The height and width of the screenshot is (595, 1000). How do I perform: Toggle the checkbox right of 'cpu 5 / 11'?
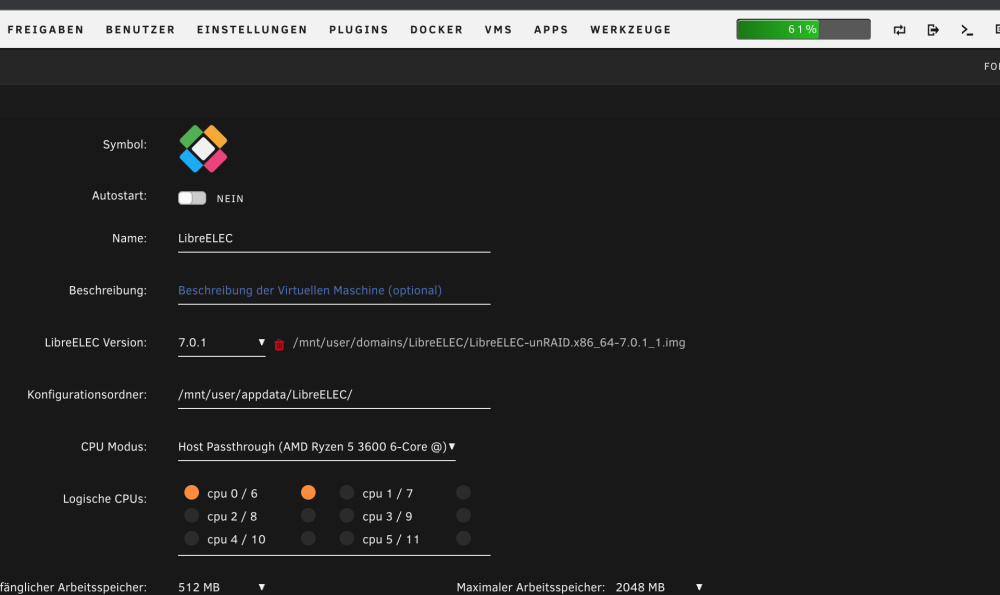click(x=464, y=538)
